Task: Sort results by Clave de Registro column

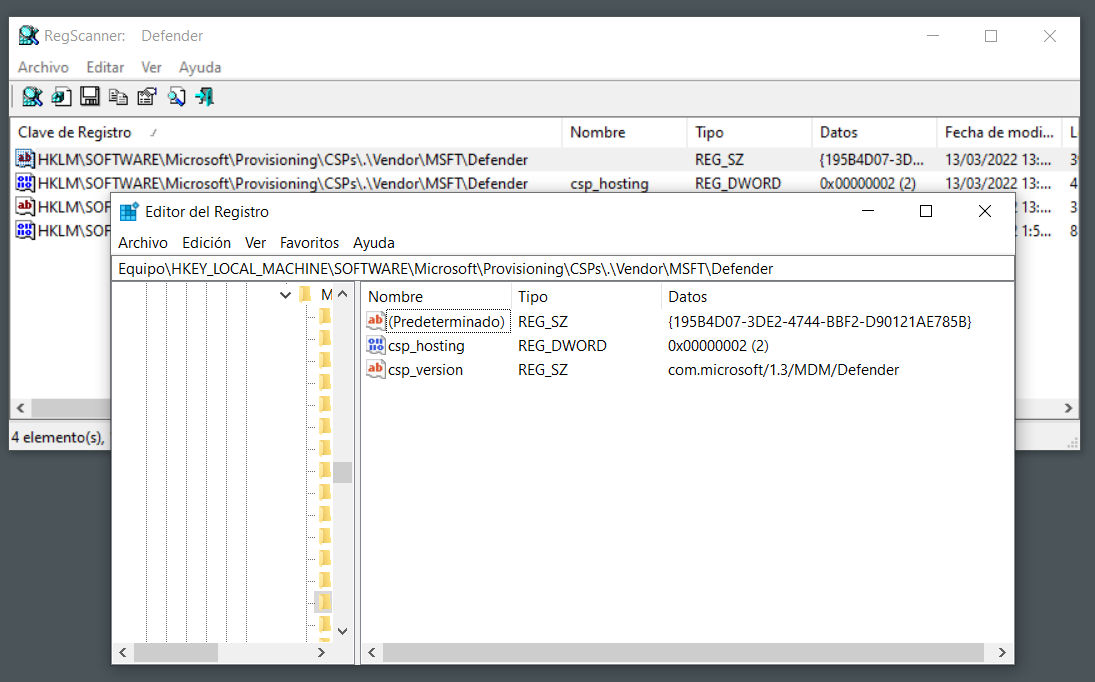Action: (75, 132)
